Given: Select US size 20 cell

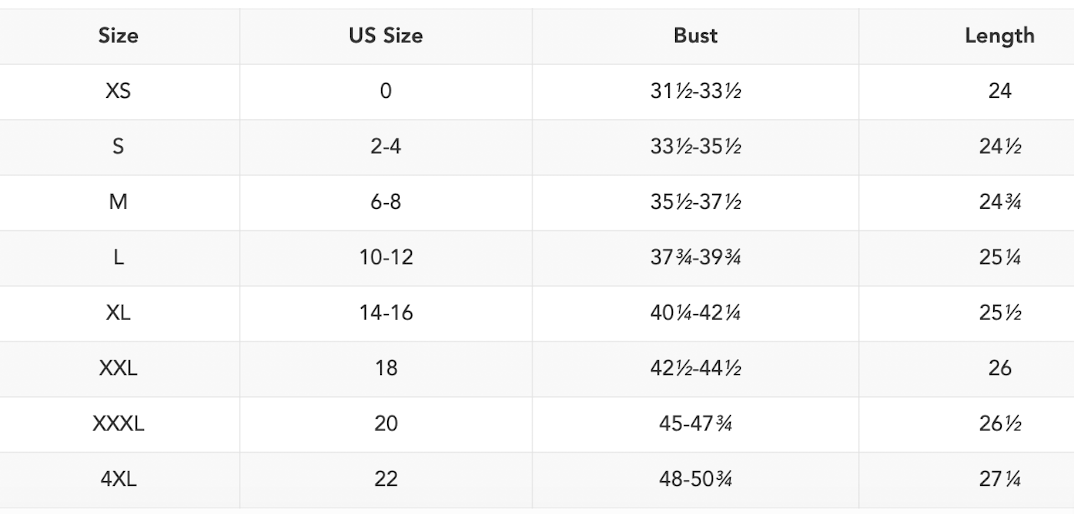Looking at the screenshot, I should [x=385, y=424].
